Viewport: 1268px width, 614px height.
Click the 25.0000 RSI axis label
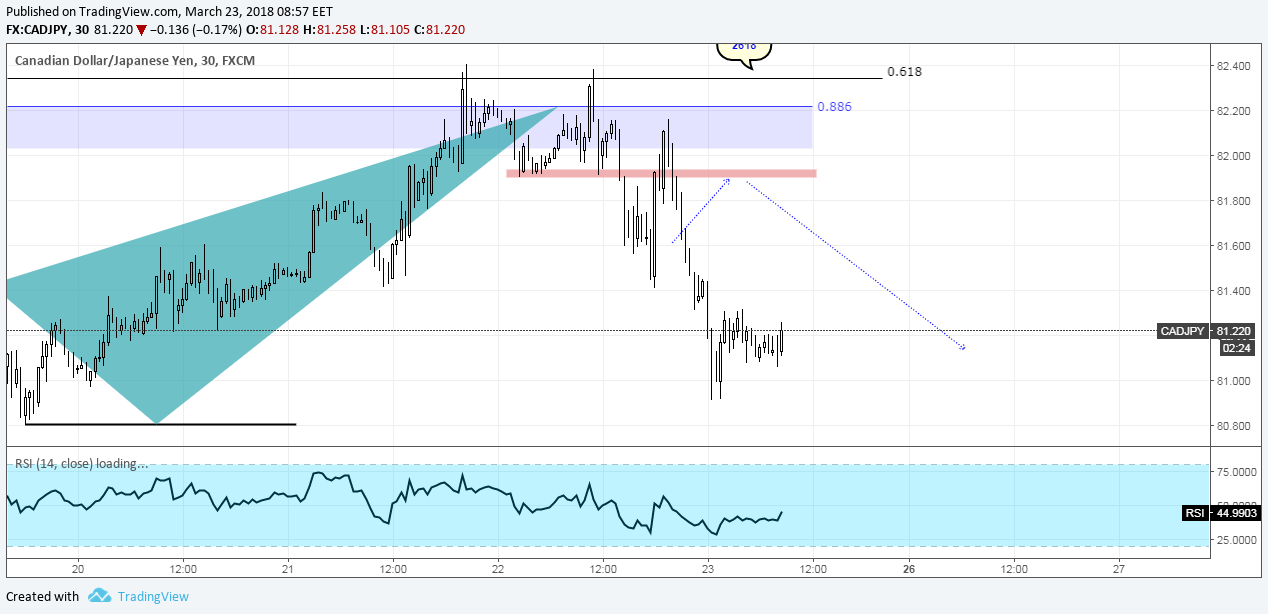click(1237, 540)
